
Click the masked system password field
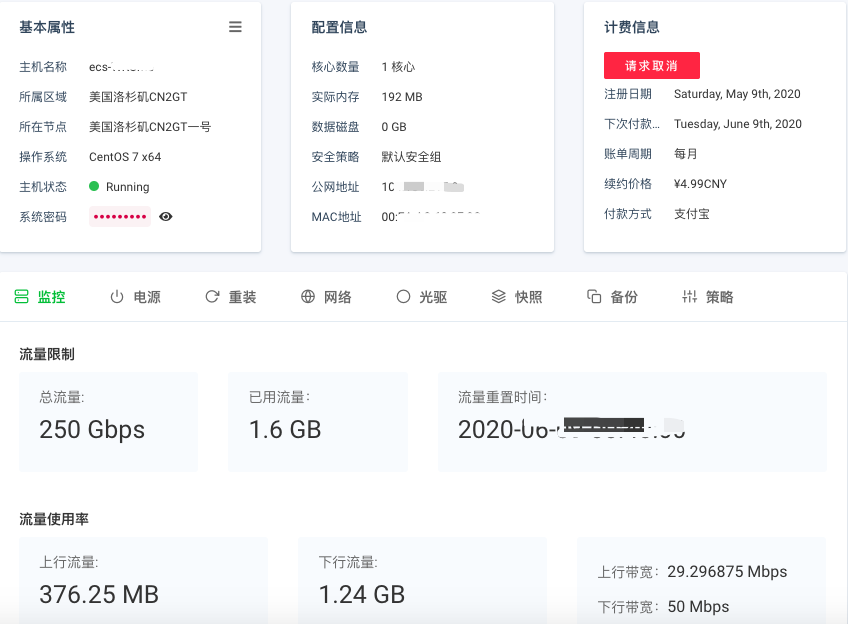click(x=120, y=216)
